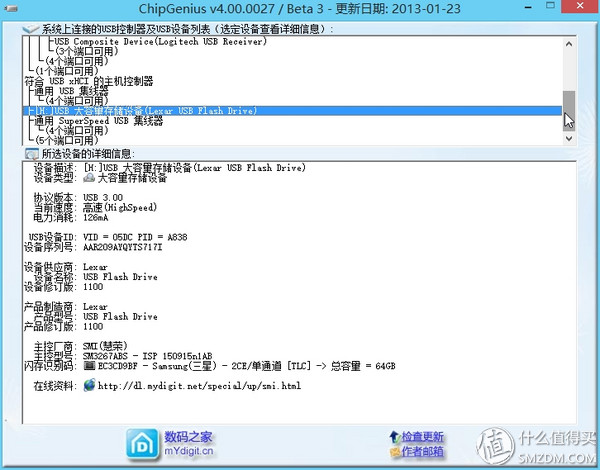Click the myDigit house logo icon
Image resolution: width=600 pixels, height=470 pixels.
click(x=142, y=444)
